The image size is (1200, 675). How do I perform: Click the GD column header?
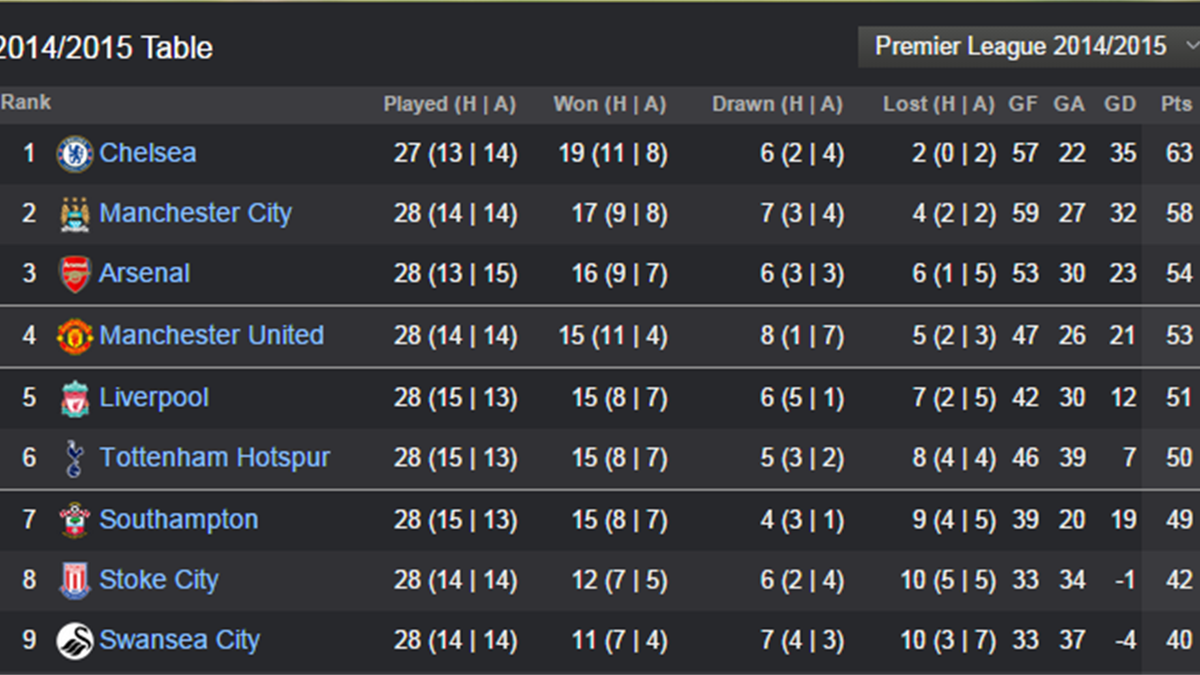[x=1119, y=103]
